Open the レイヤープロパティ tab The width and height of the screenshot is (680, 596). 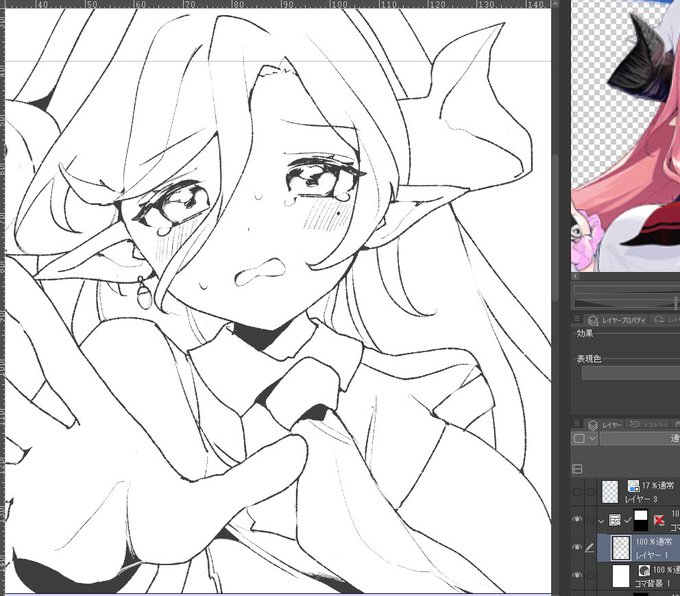(617, 320)
